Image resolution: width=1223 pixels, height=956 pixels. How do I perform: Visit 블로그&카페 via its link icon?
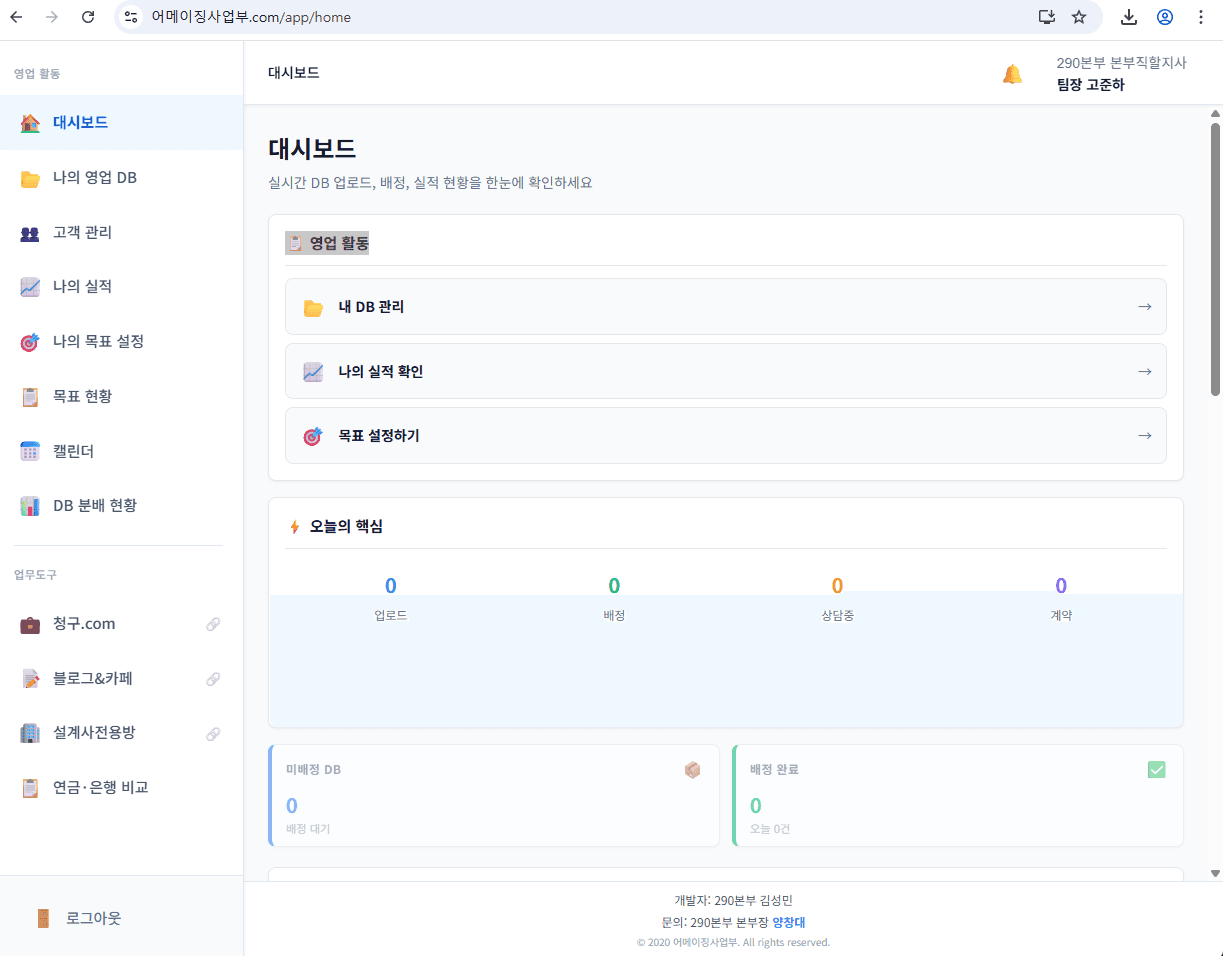coord(212,678)
